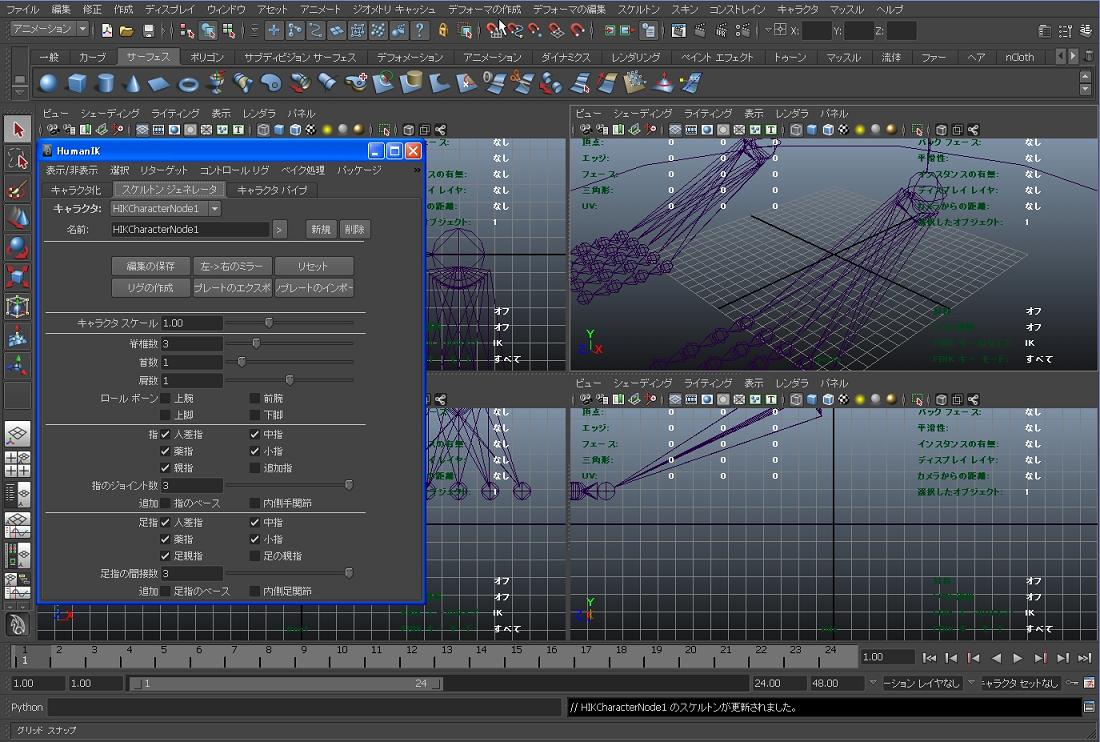Select the arrow Select tool in the toolbox
Image resolution: width=1100 pixels, height=742 pixels.
click(17, 129)
